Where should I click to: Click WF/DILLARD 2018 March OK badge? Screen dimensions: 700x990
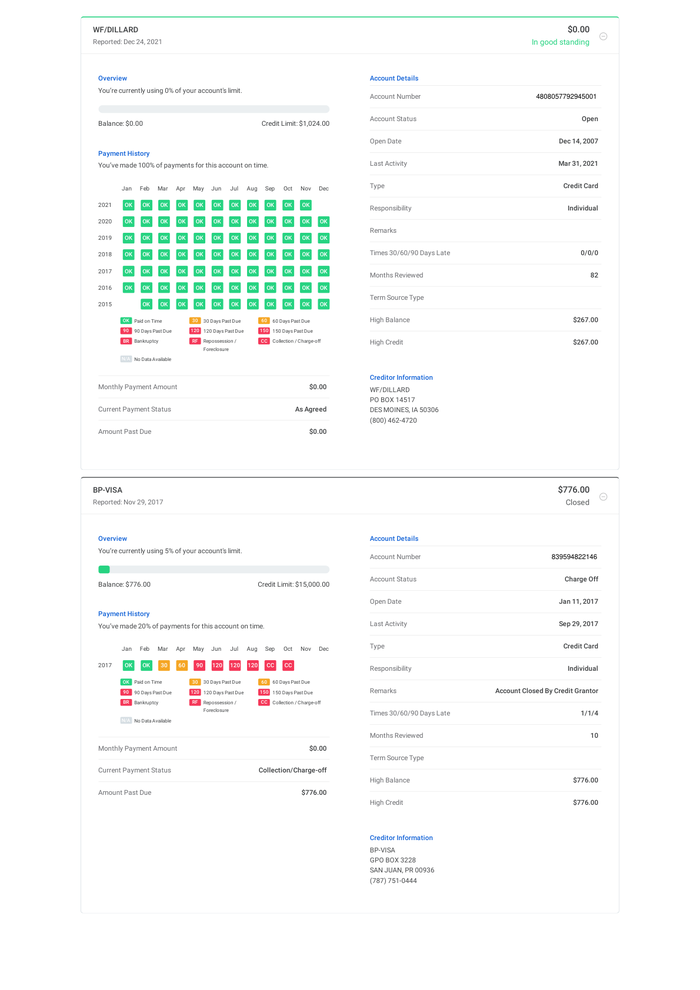[x=163, y=254]
